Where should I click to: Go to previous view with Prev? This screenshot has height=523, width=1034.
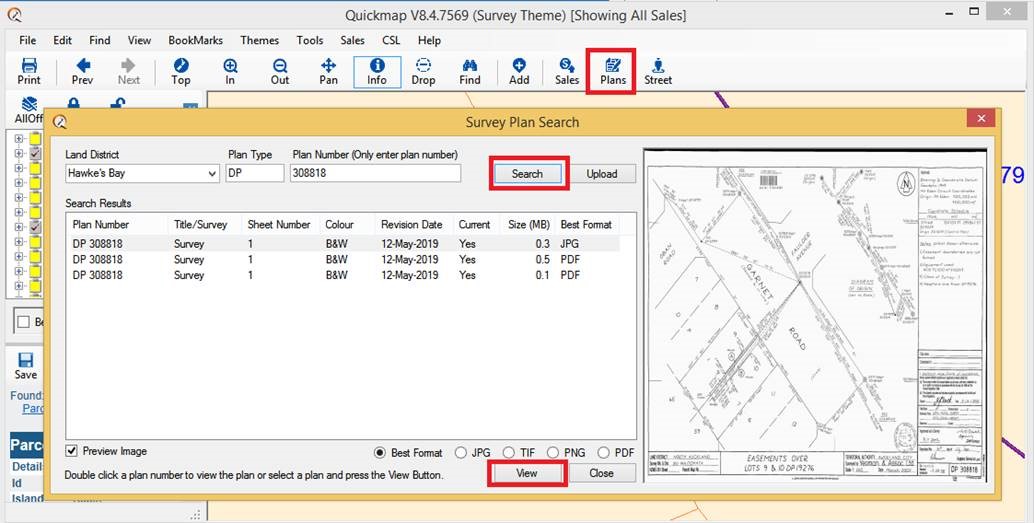click(x=82, y=71)
